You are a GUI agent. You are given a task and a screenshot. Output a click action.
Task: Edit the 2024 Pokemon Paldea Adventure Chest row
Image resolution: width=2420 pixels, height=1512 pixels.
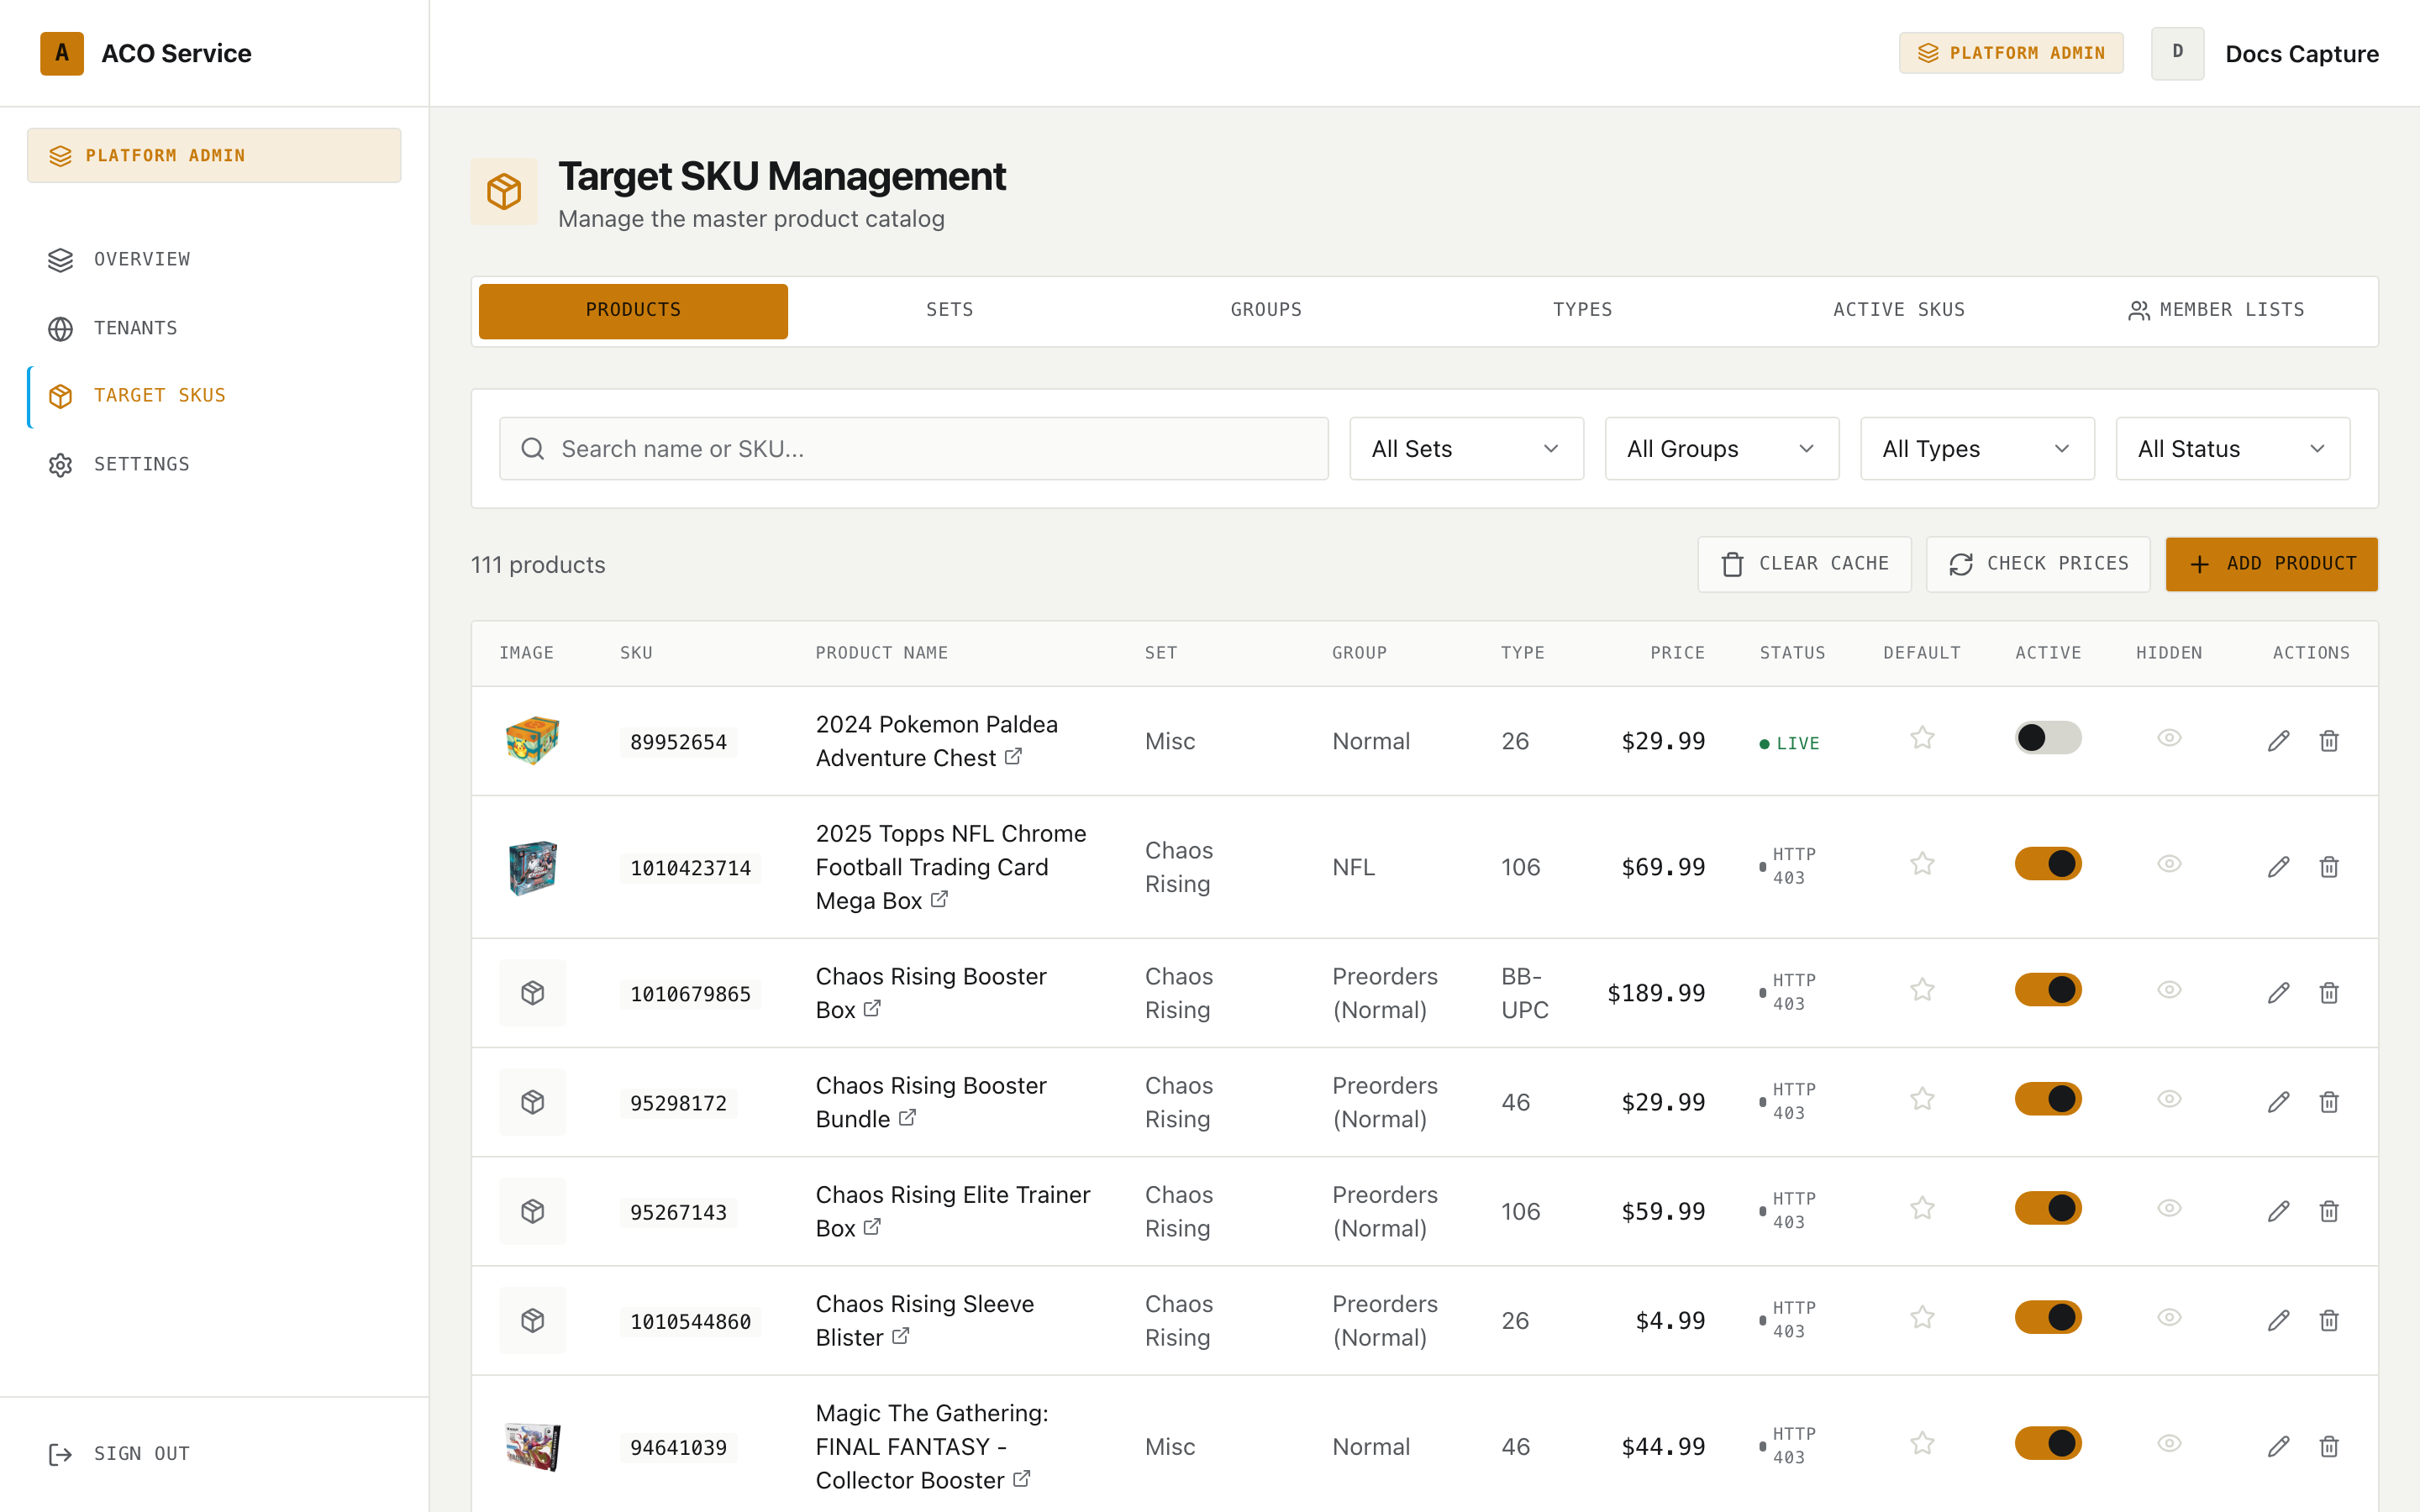[x=2278, y=741]
